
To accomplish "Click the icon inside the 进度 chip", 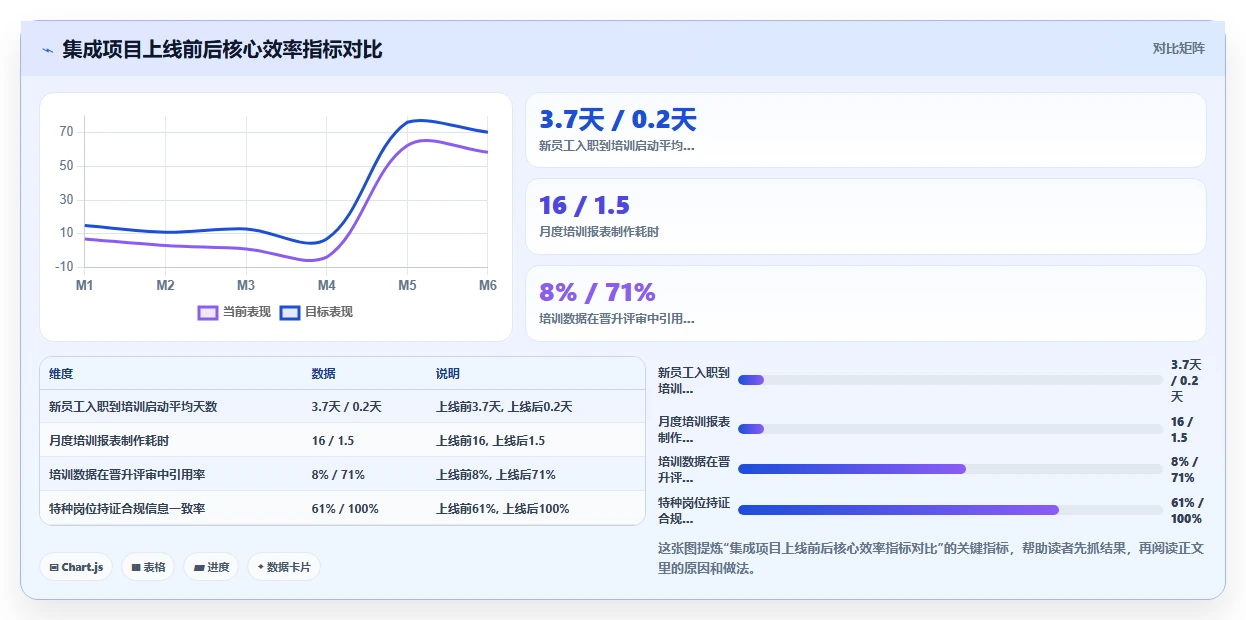I will pyautogui.click(x=199, y=568).
